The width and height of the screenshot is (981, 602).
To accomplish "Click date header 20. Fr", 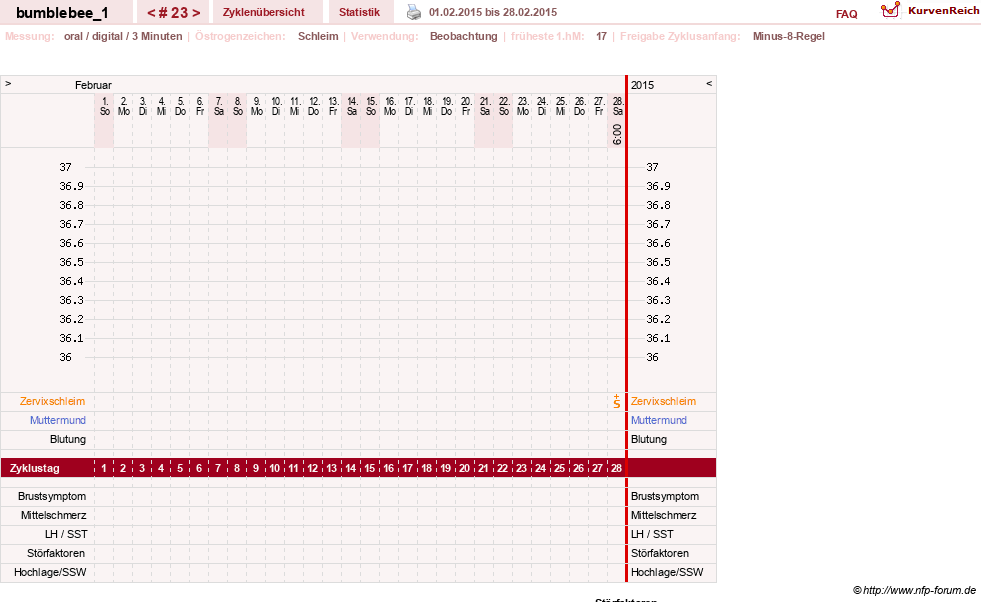I will pos(465,106).
